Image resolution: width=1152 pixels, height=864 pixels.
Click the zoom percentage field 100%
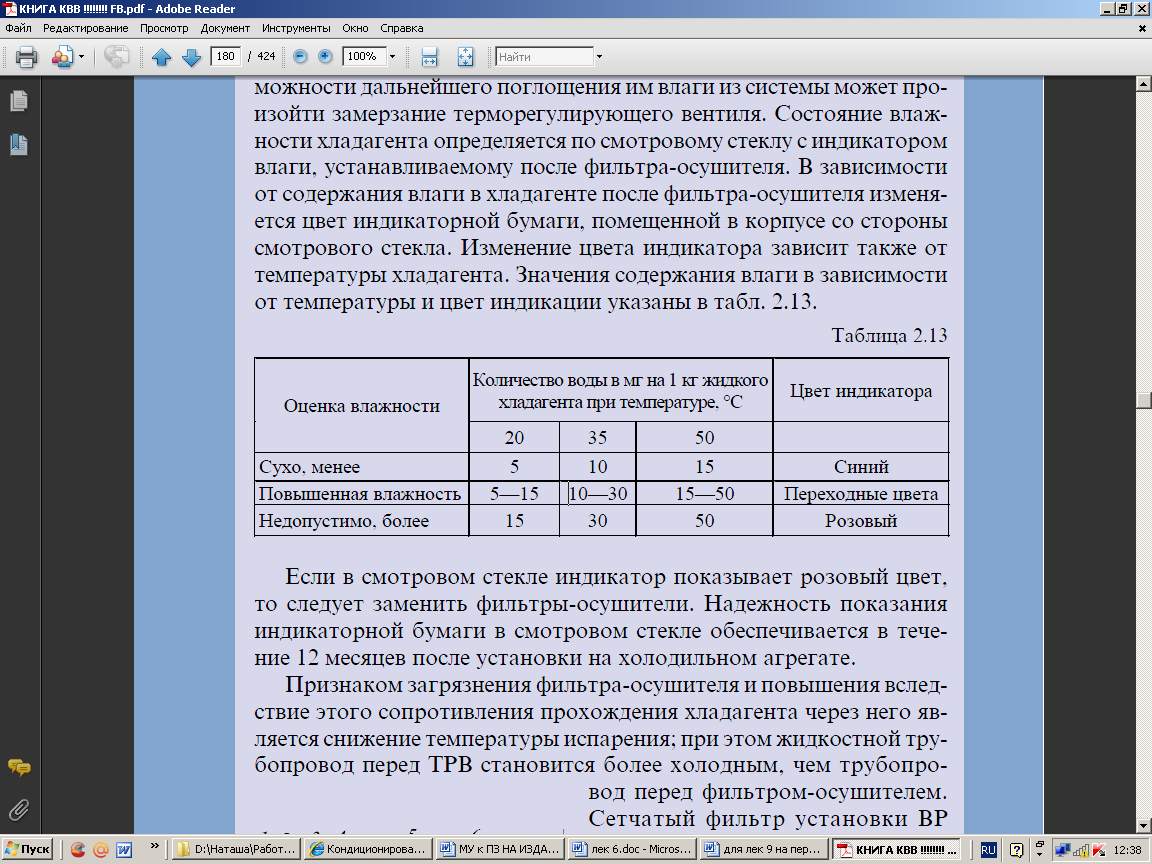(x=364, y=56)
